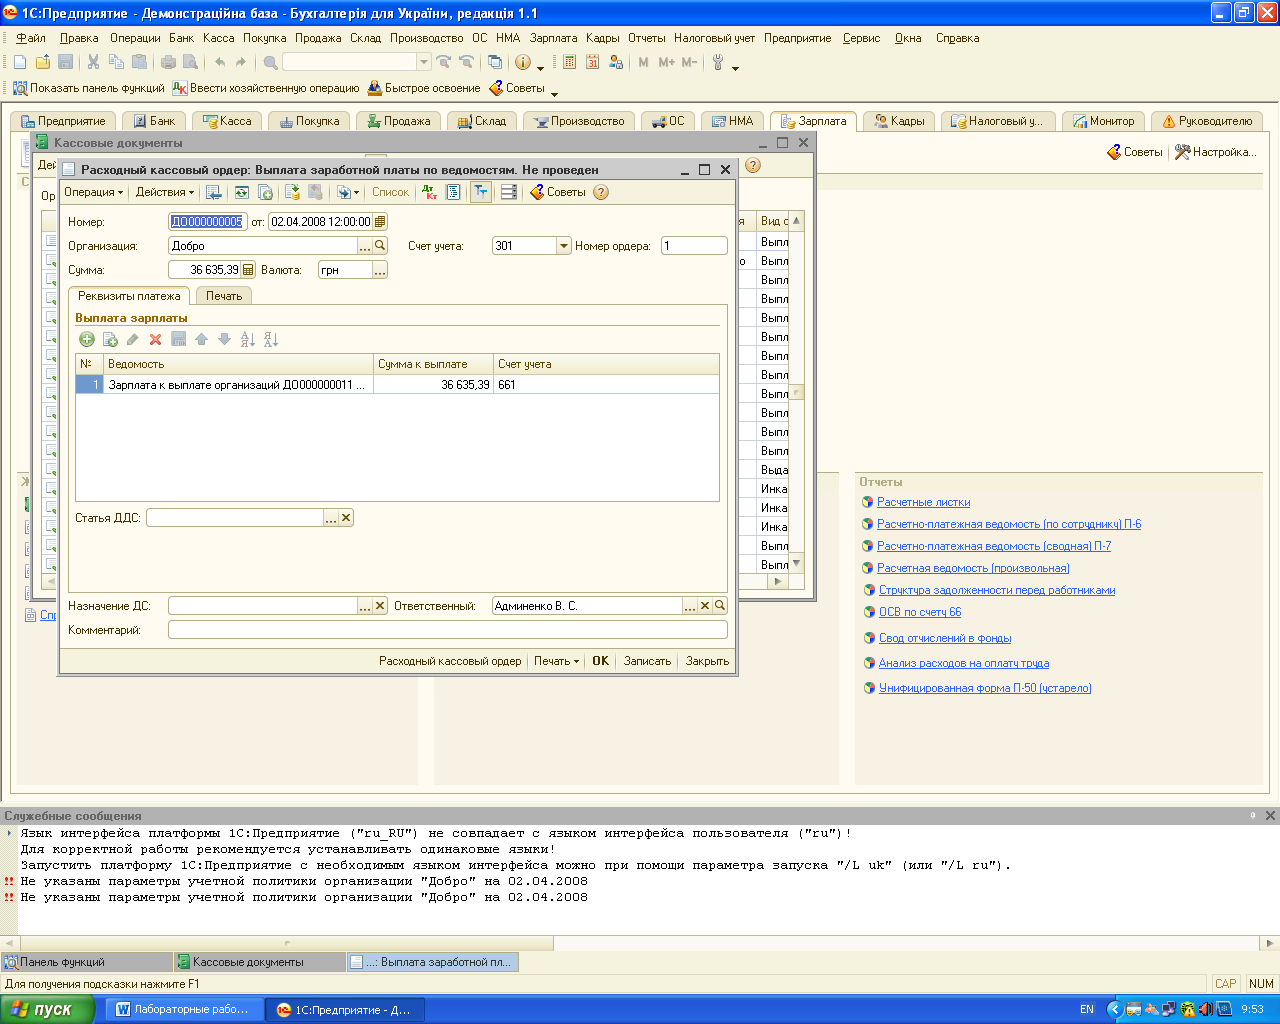Click the question mark help icon in order toolbar
The width and height of the screenshot is (1280, 1024).
(x=601, y=192)
